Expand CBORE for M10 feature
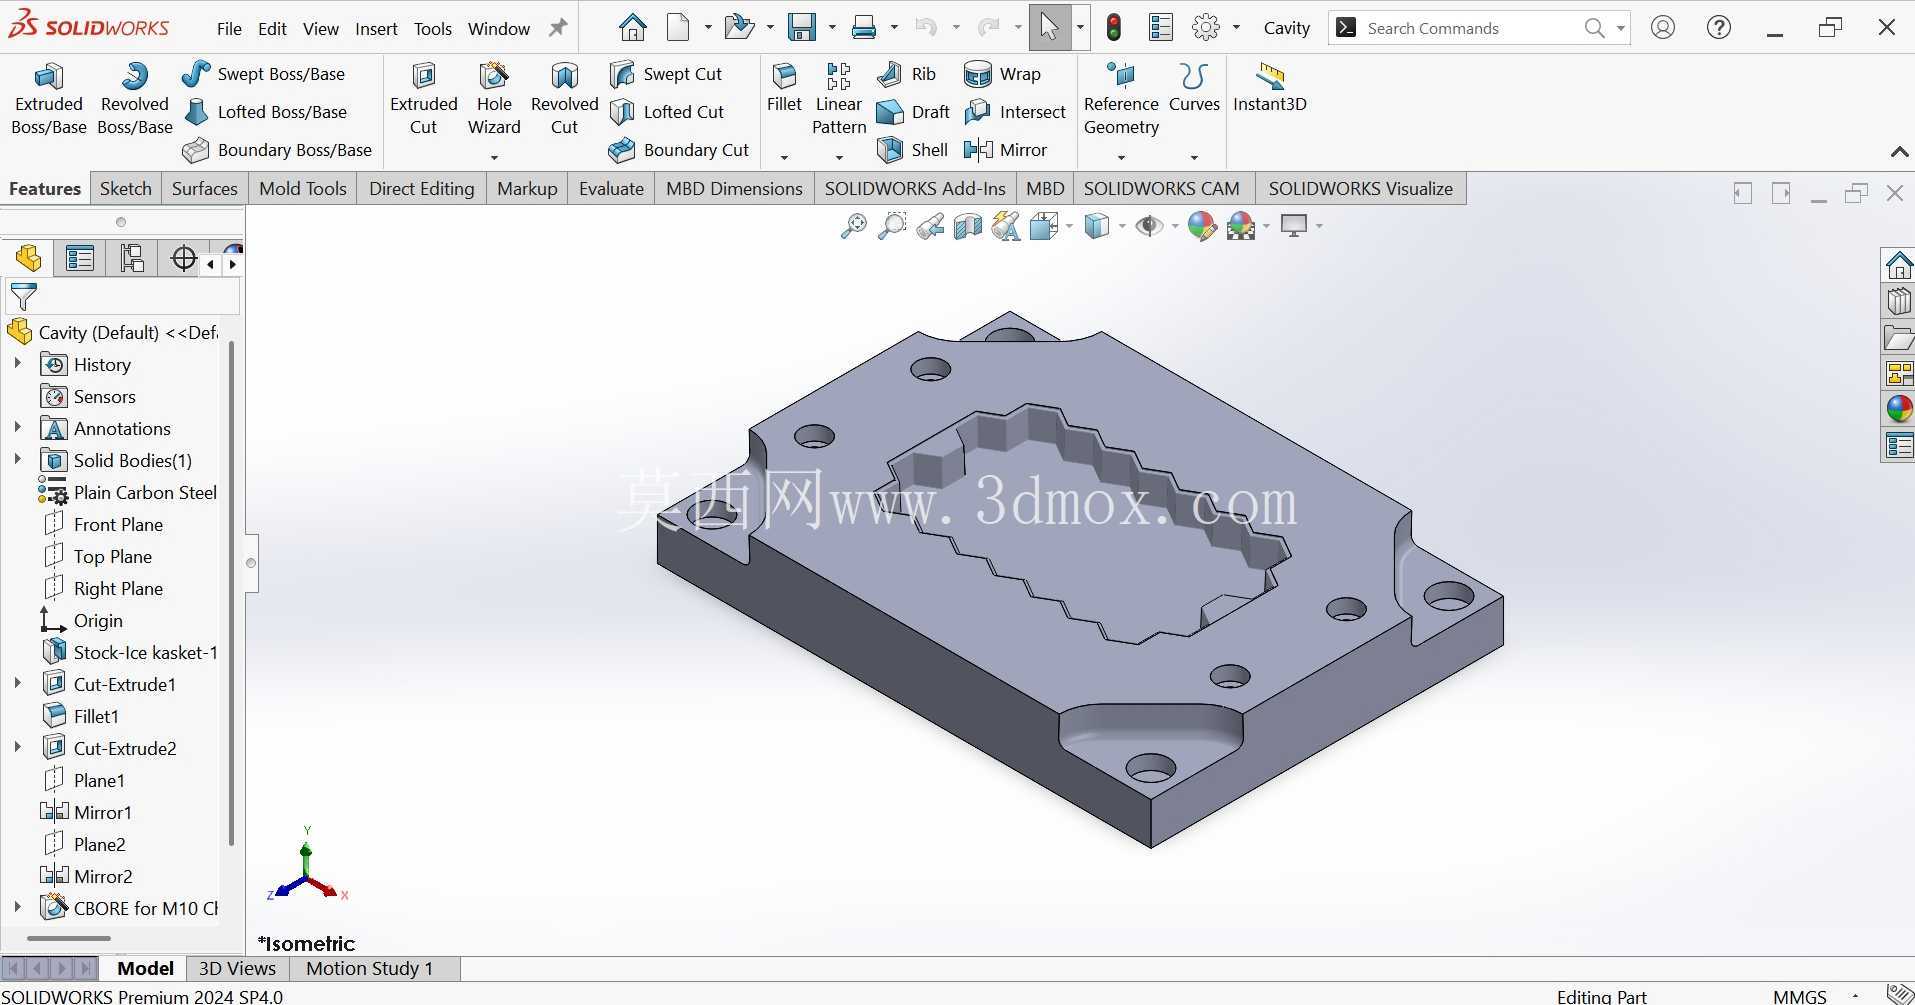This screenshot has width=1915, height=1005. click(x=17, y=908)
